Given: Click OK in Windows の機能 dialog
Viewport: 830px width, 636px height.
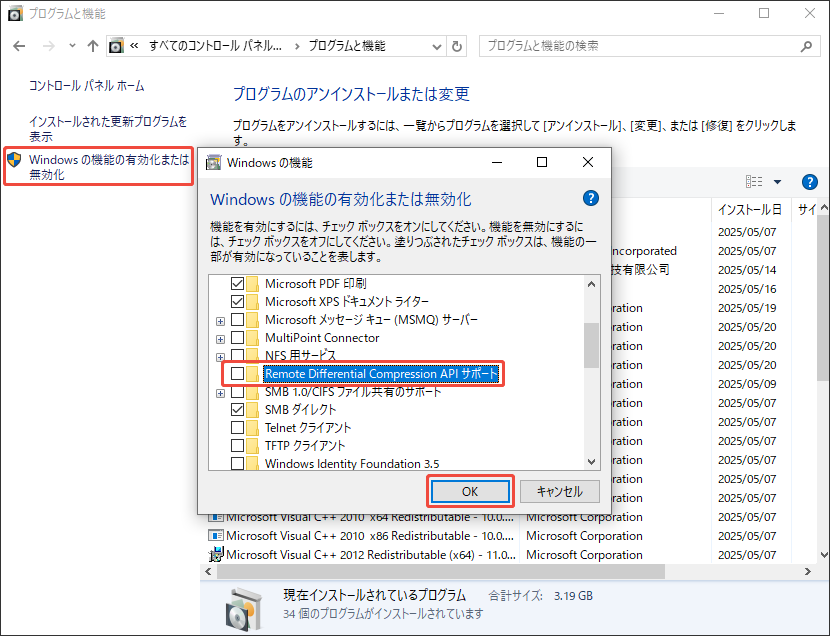Looking at the screenshot, I should pyautogui.click(x=470, y=492).
